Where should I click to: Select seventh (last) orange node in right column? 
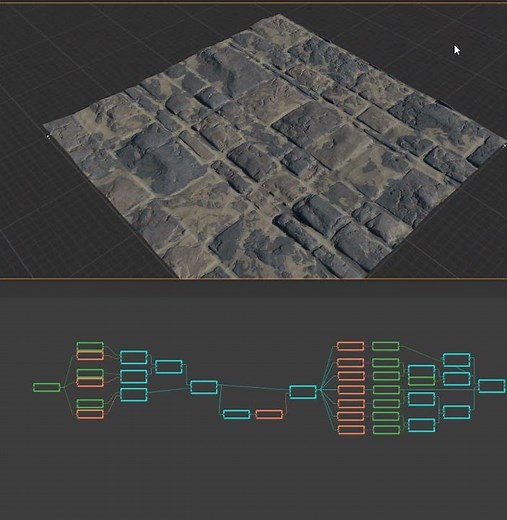(351, 430)
